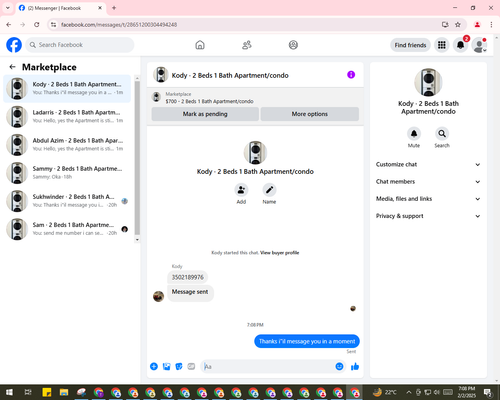Click Mark as pending button

pyautogui.click(x=205, y=114)
